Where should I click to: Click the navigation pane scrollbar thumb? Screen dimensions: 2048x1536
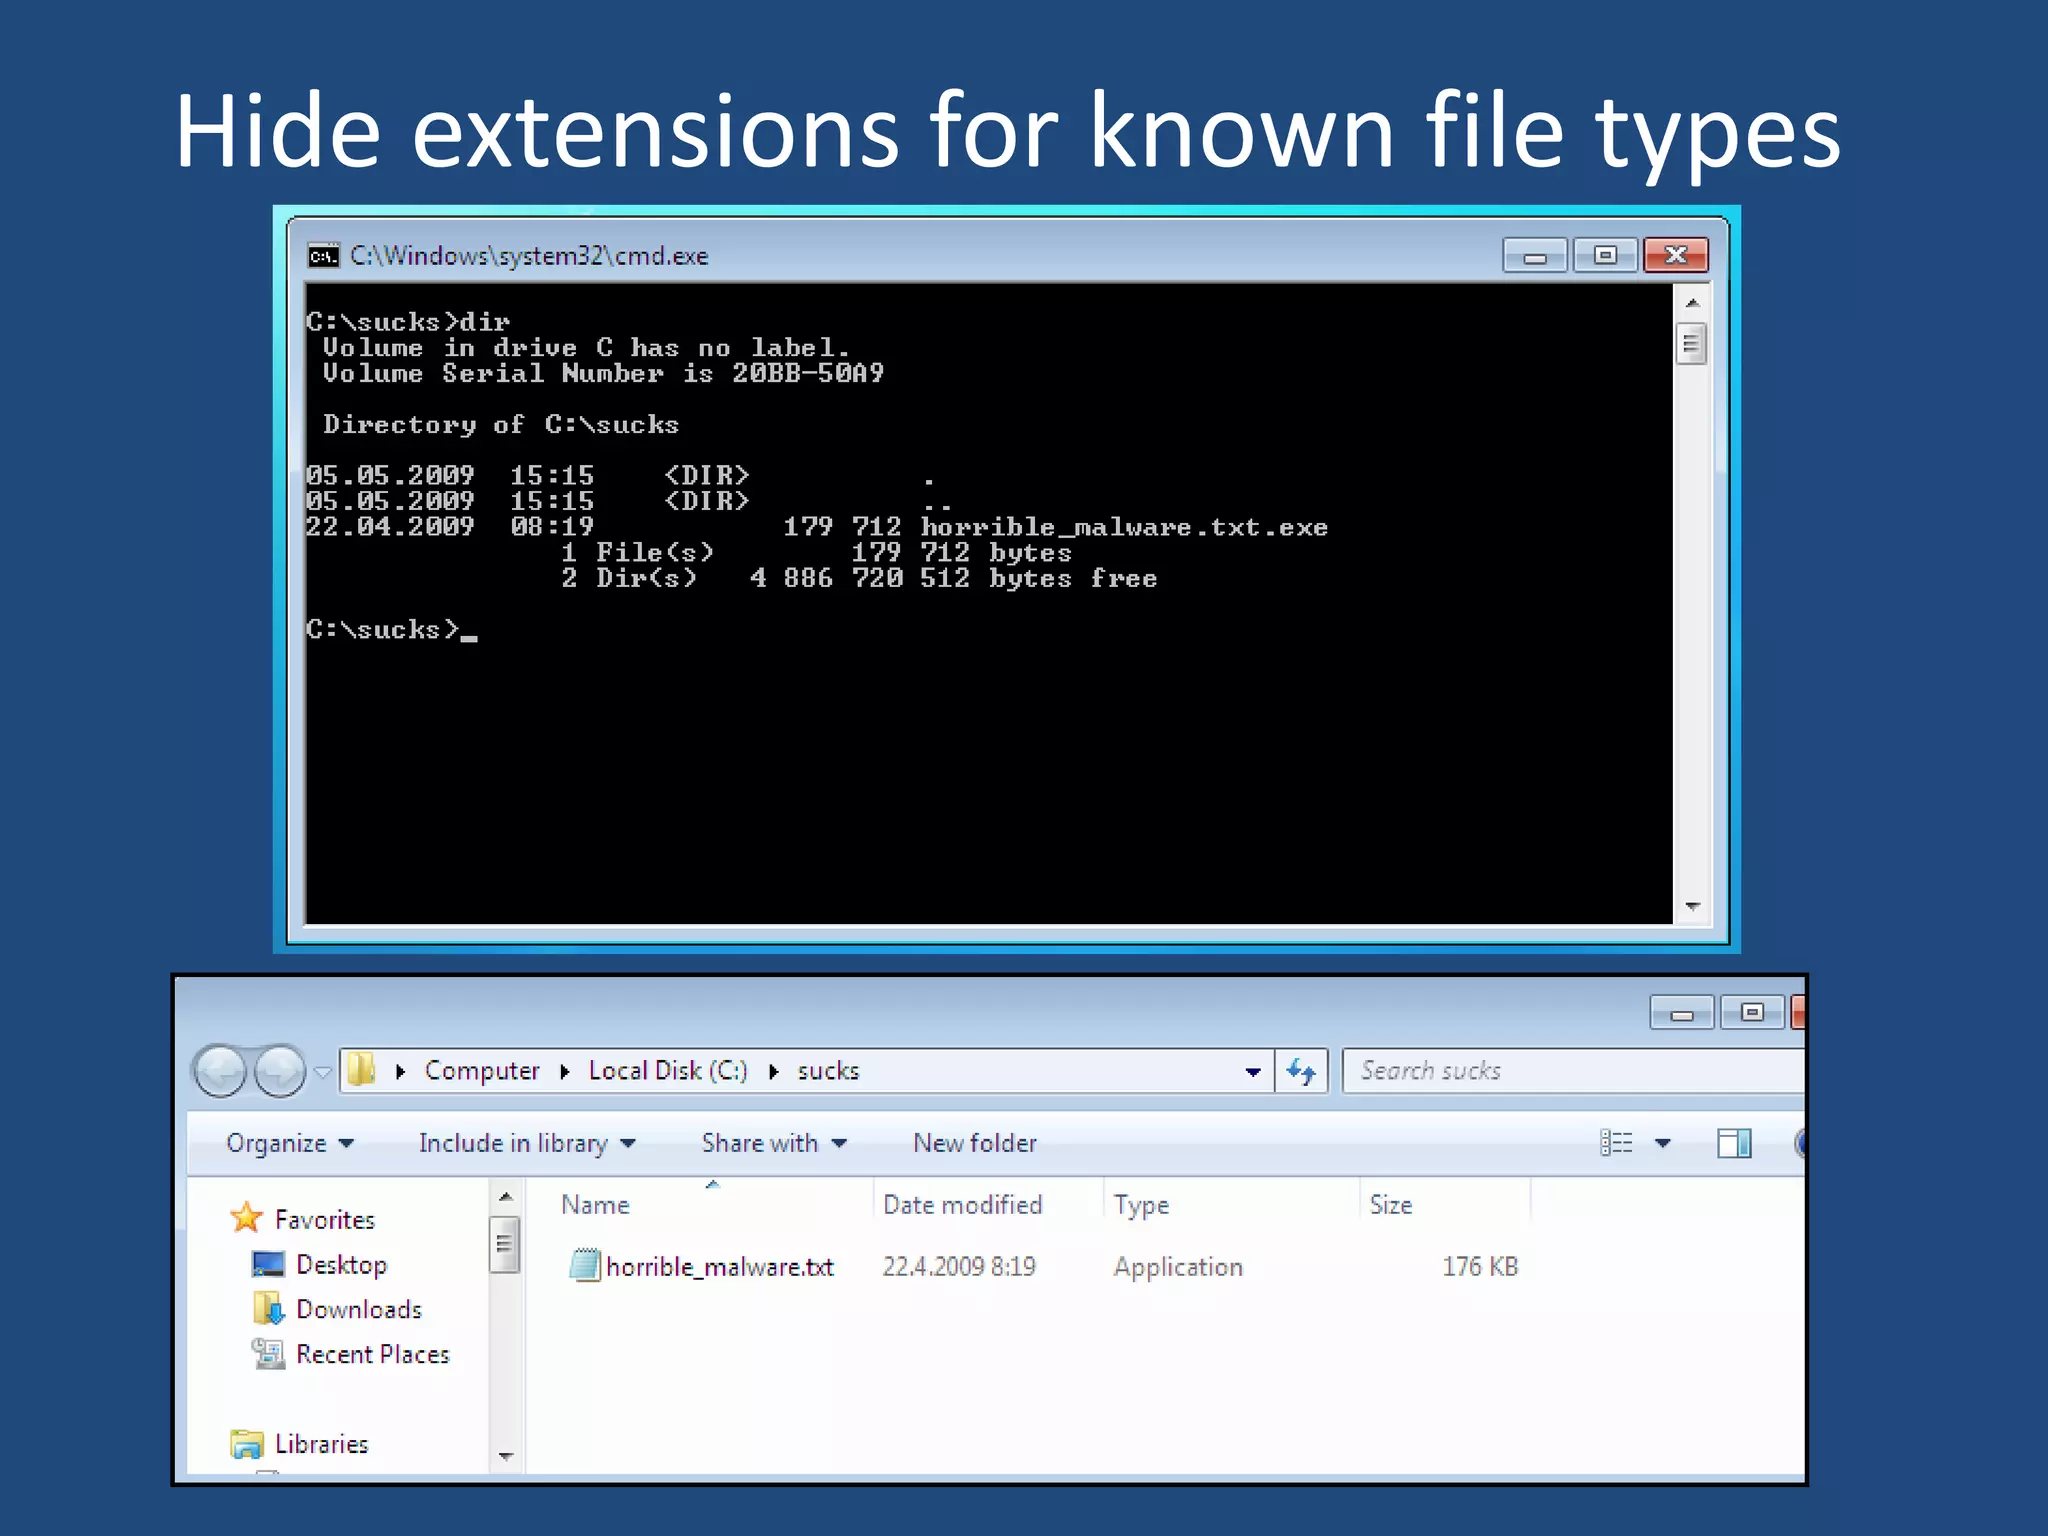(505, 1244)
